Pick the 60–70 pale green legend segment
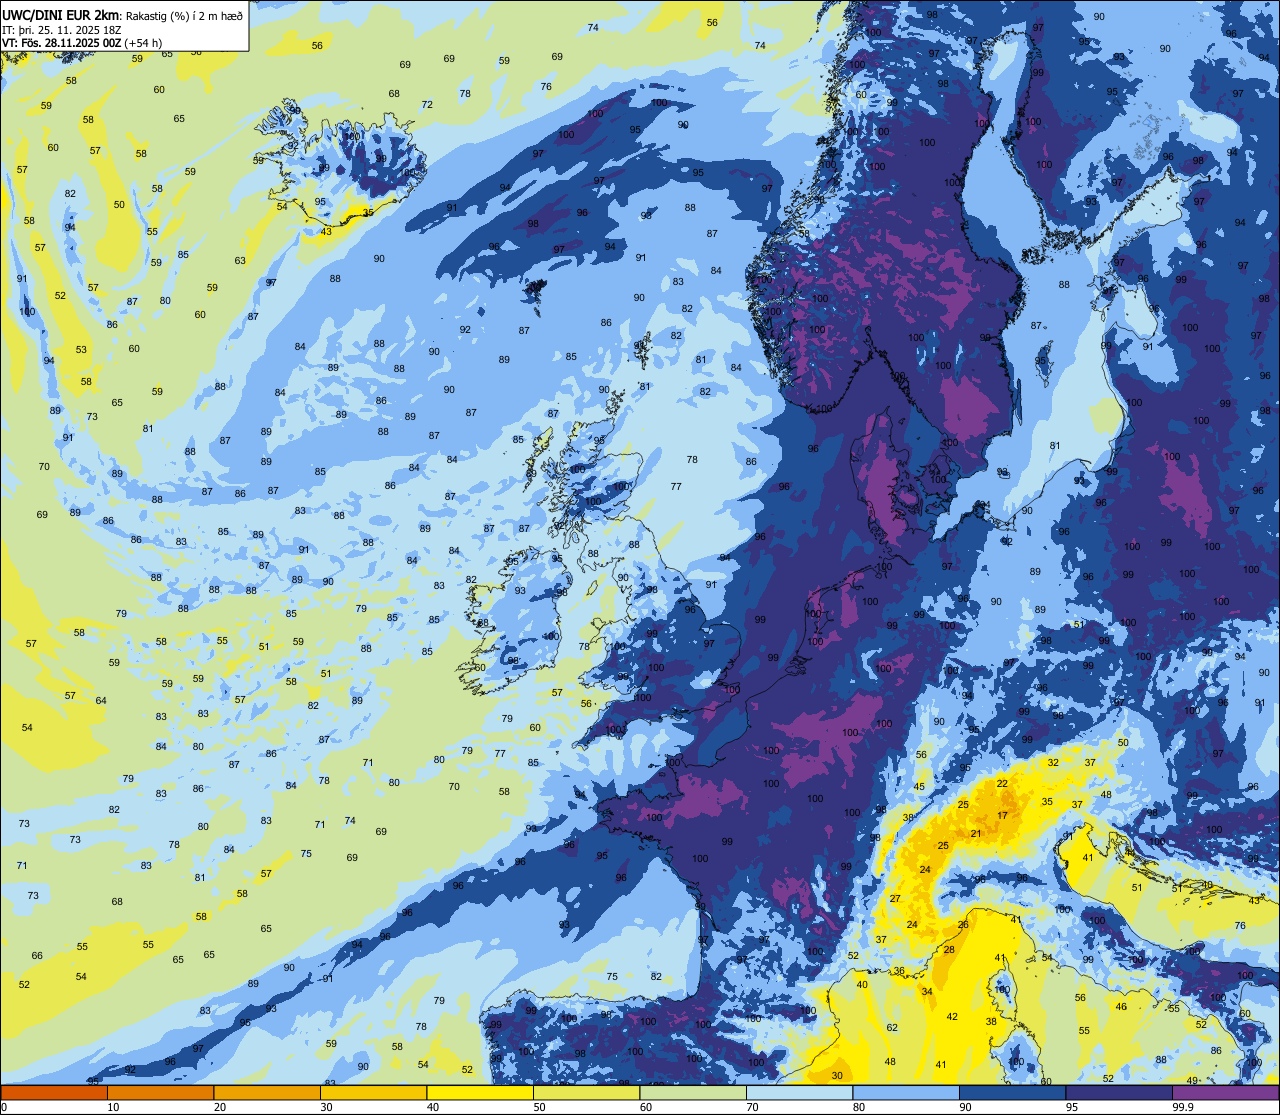1280x1115 pixels. point(693,1092)
